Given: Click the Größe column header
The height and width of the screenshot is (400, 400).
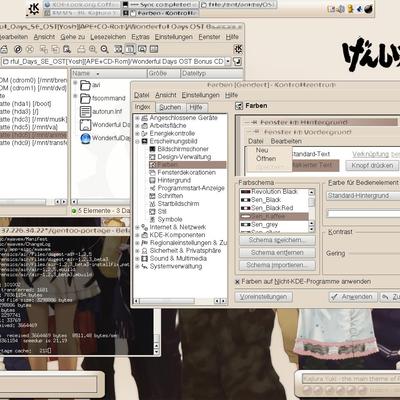Looking at the screenshot, I should pyautogui.click(x=163, y=73).
